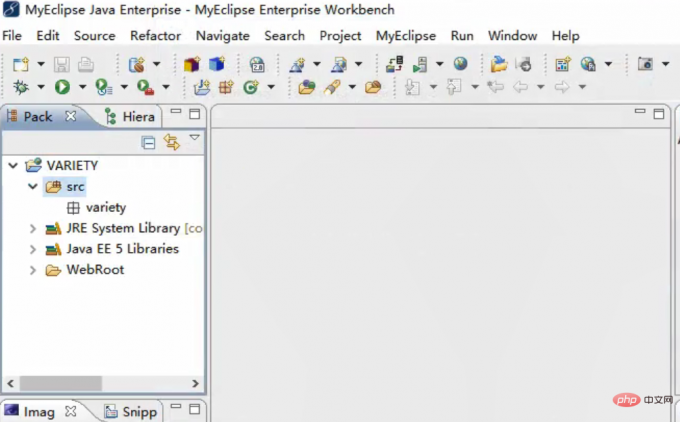Click the New Java Package icon
This screenshot has height=422, width=680.
pos(226,87)
